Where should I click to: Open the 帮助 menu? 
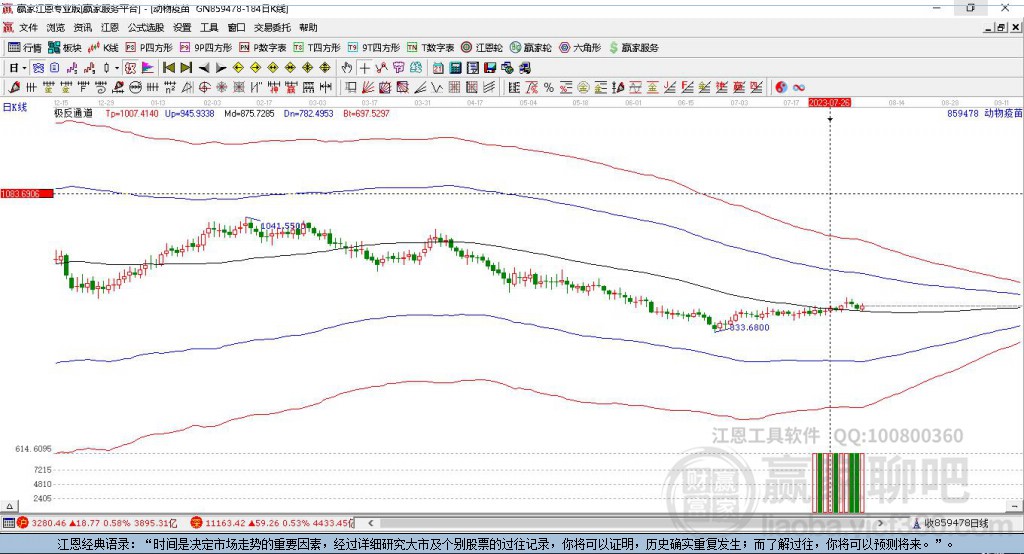tap(308, 27)
